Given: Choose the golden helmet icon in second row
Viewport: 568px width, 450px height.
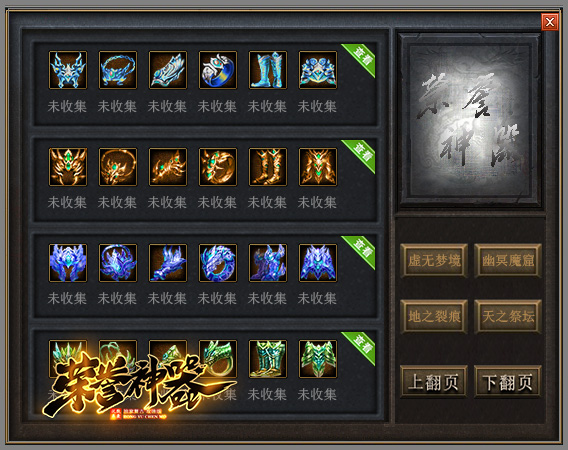Looking at the screenshot, I should (x=68, y=167).
